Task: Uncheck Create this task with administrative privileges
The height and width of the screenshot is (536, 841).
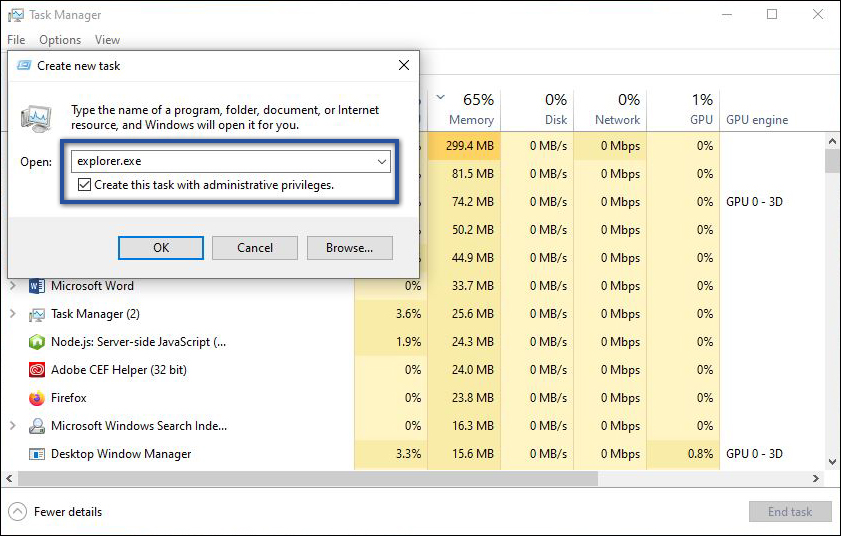Action: (x=84, y=185)
